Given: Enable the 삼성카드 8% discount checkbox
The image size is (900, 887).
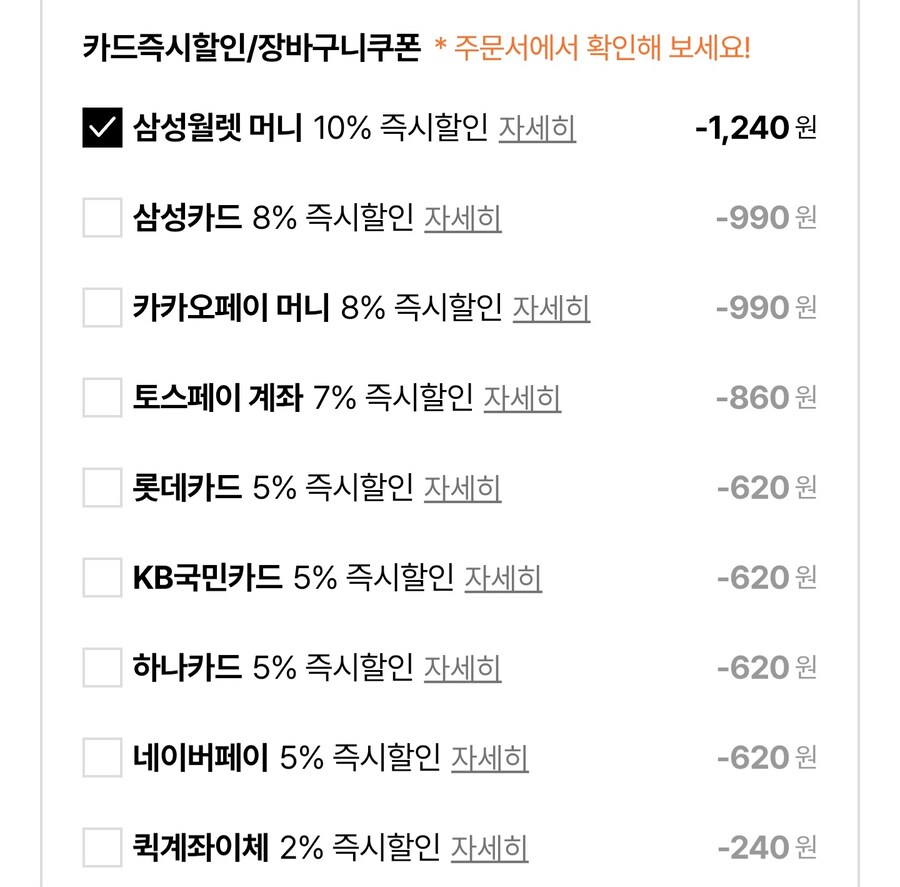Looking at the screenshot, I should point(100,217).
